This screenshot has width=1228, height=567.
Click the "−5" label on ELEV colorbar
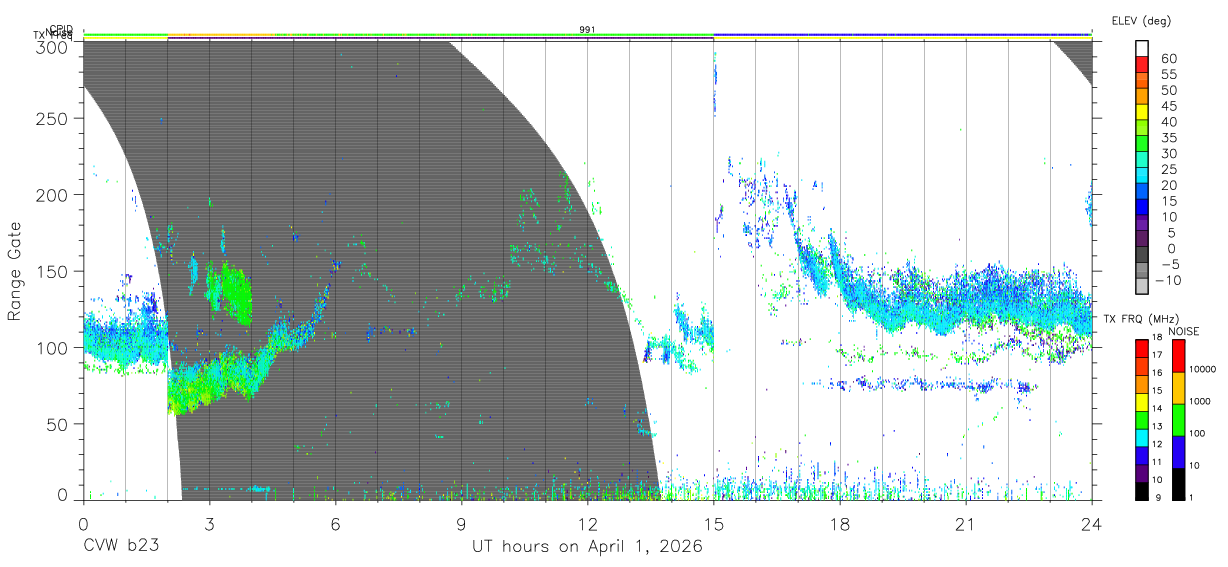pyautogui.click(x=1170, y=264)
